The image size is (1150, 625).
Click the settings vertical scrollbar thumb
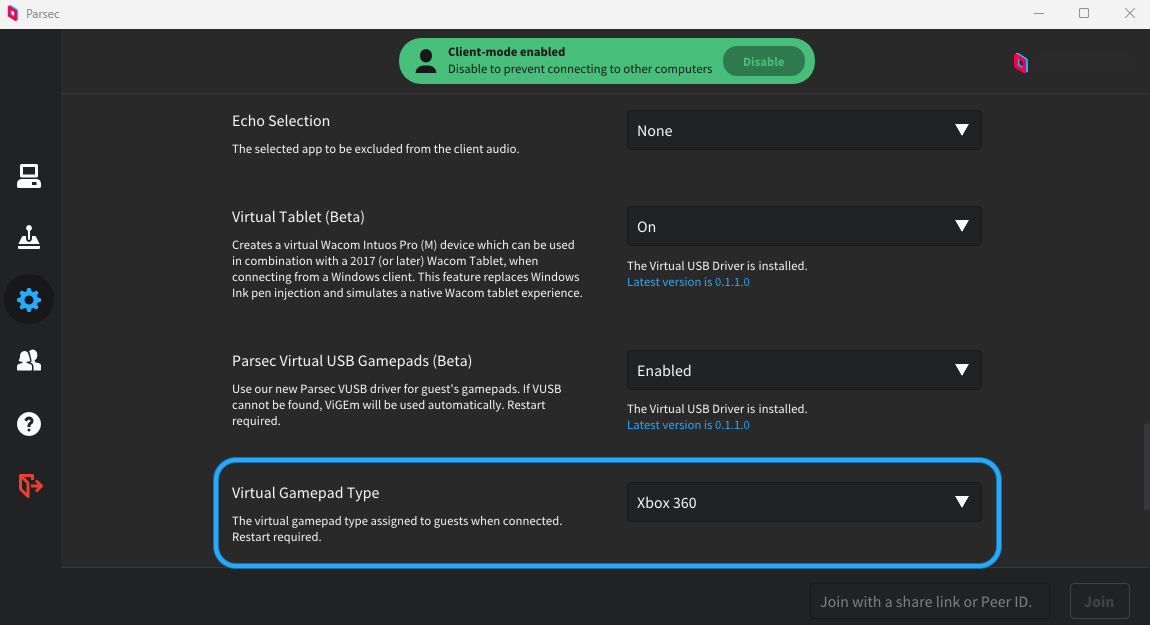point(1146,467)
